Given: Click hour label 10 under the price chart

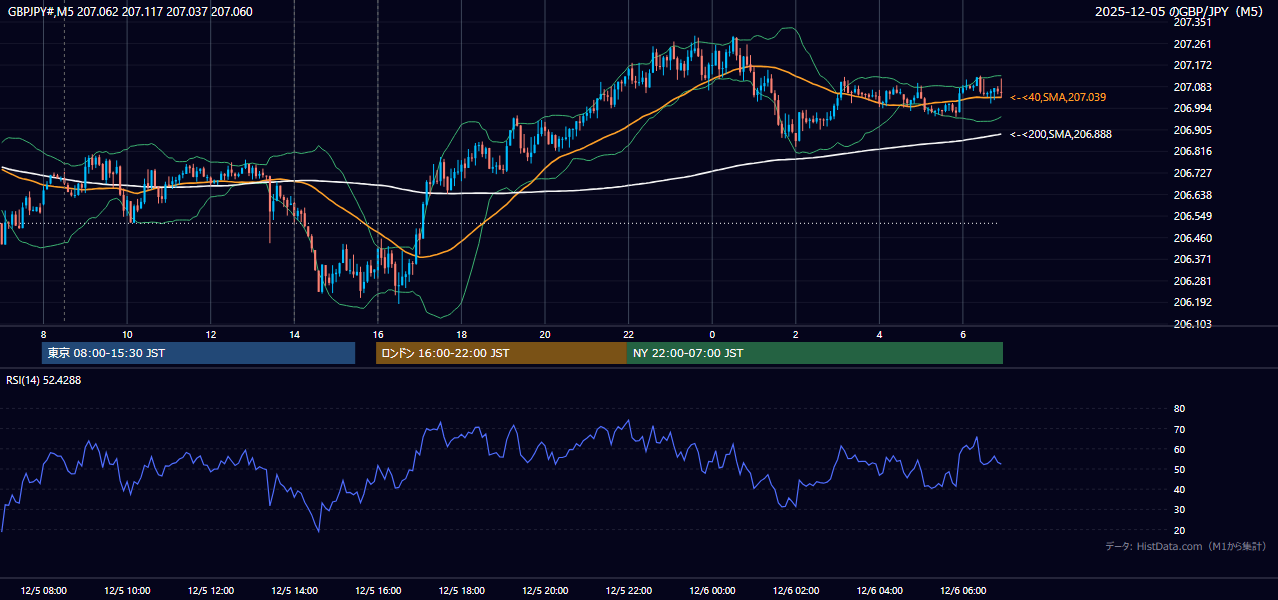Looking at the screenshot, I should 127,334.
